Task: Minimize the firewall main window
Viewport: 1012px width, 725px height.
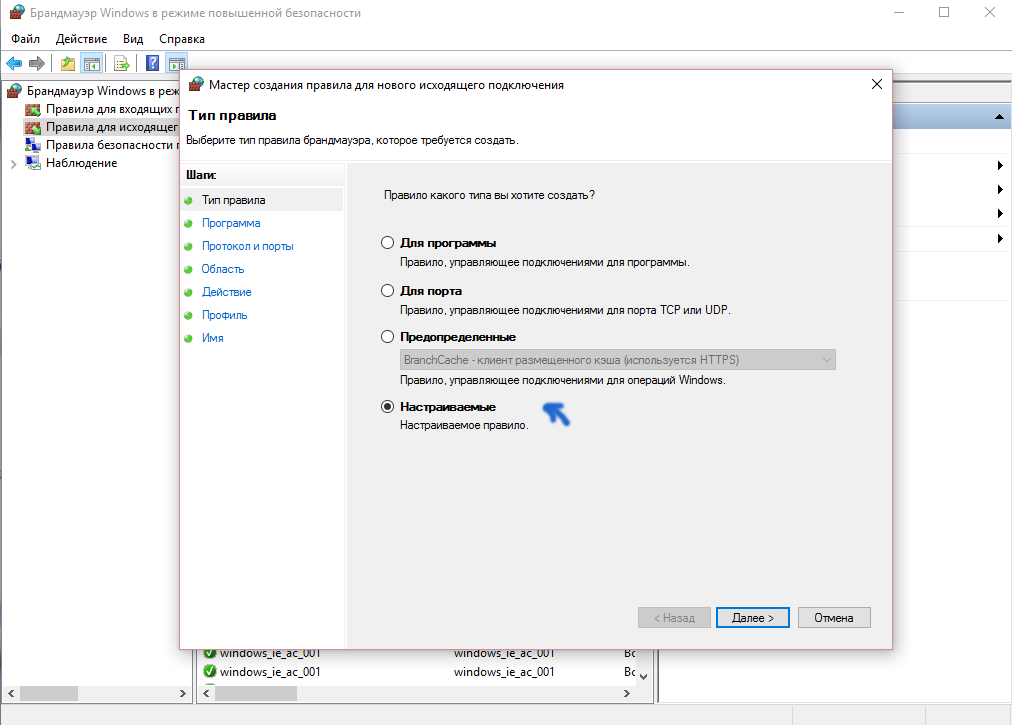Action: coord(899,12)
